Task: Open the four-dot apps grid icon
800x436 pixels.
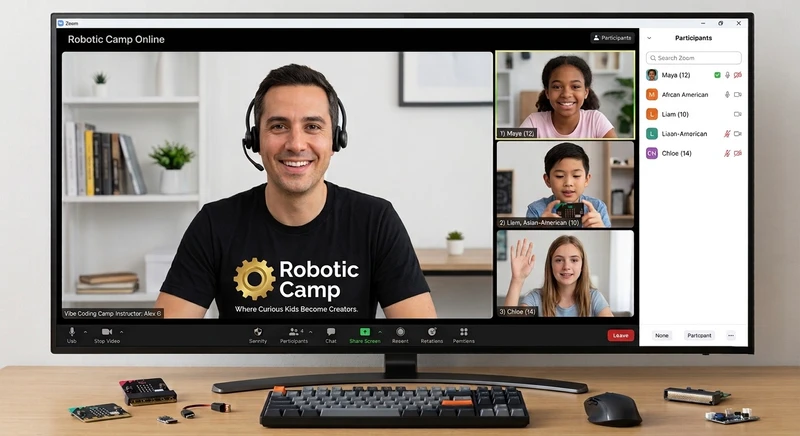Action: (463, 332)
